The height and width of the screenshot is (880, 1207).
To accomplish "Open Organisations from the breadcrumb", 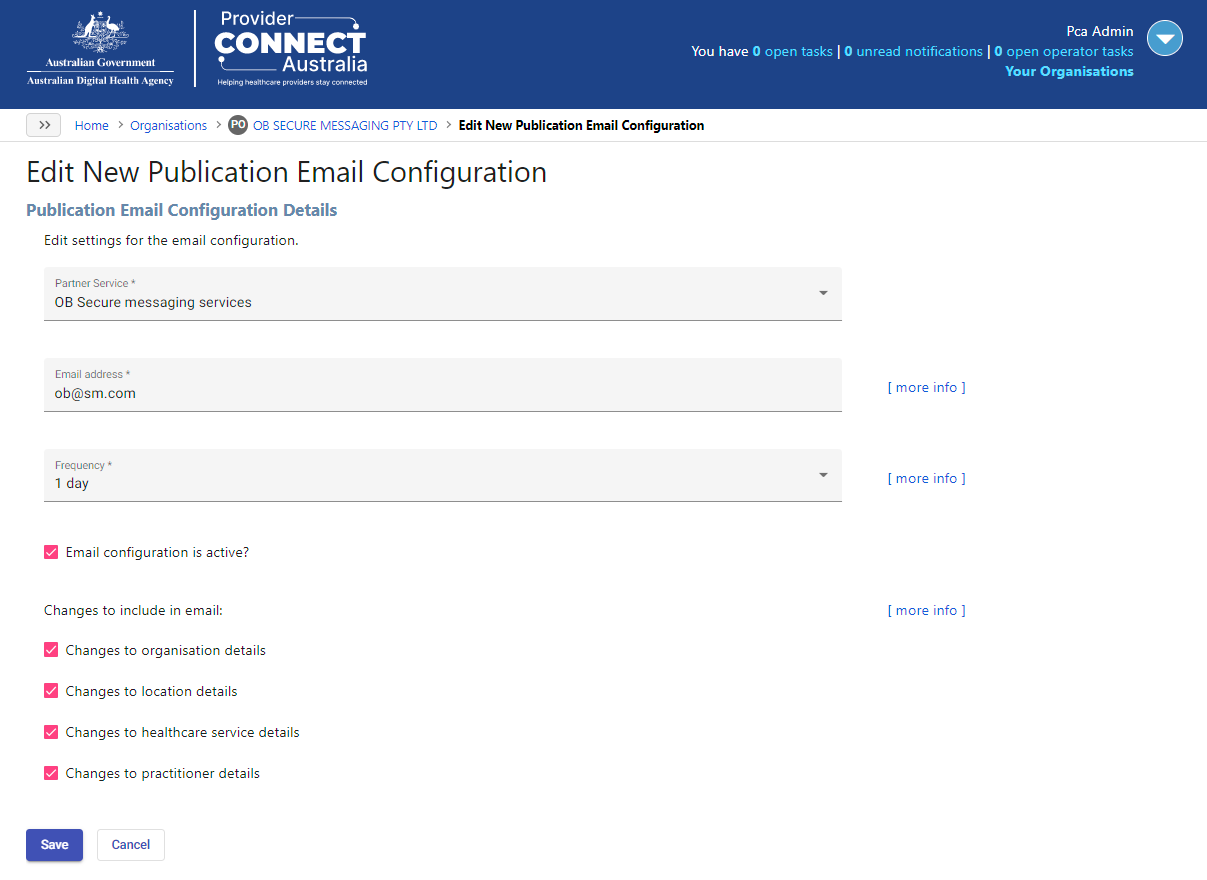I will coord(168,125).
